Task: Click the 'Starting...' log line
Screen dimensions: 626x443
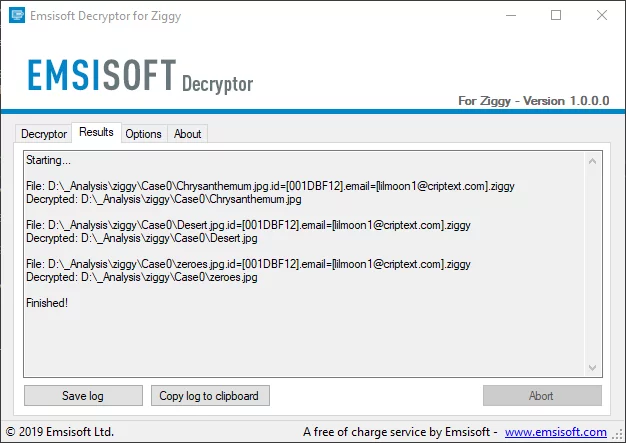Action: [x=48, y=160]
